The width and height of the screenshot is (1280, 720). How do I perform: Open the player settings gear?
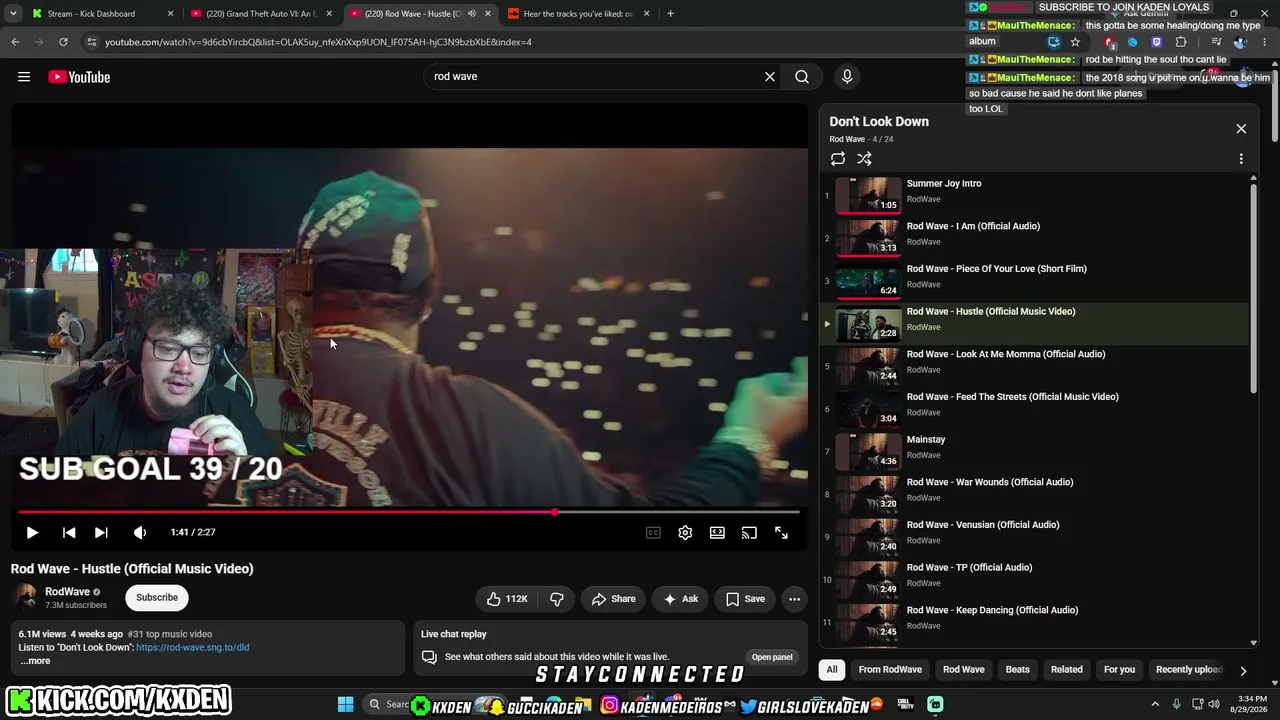[x=685, y=533]
